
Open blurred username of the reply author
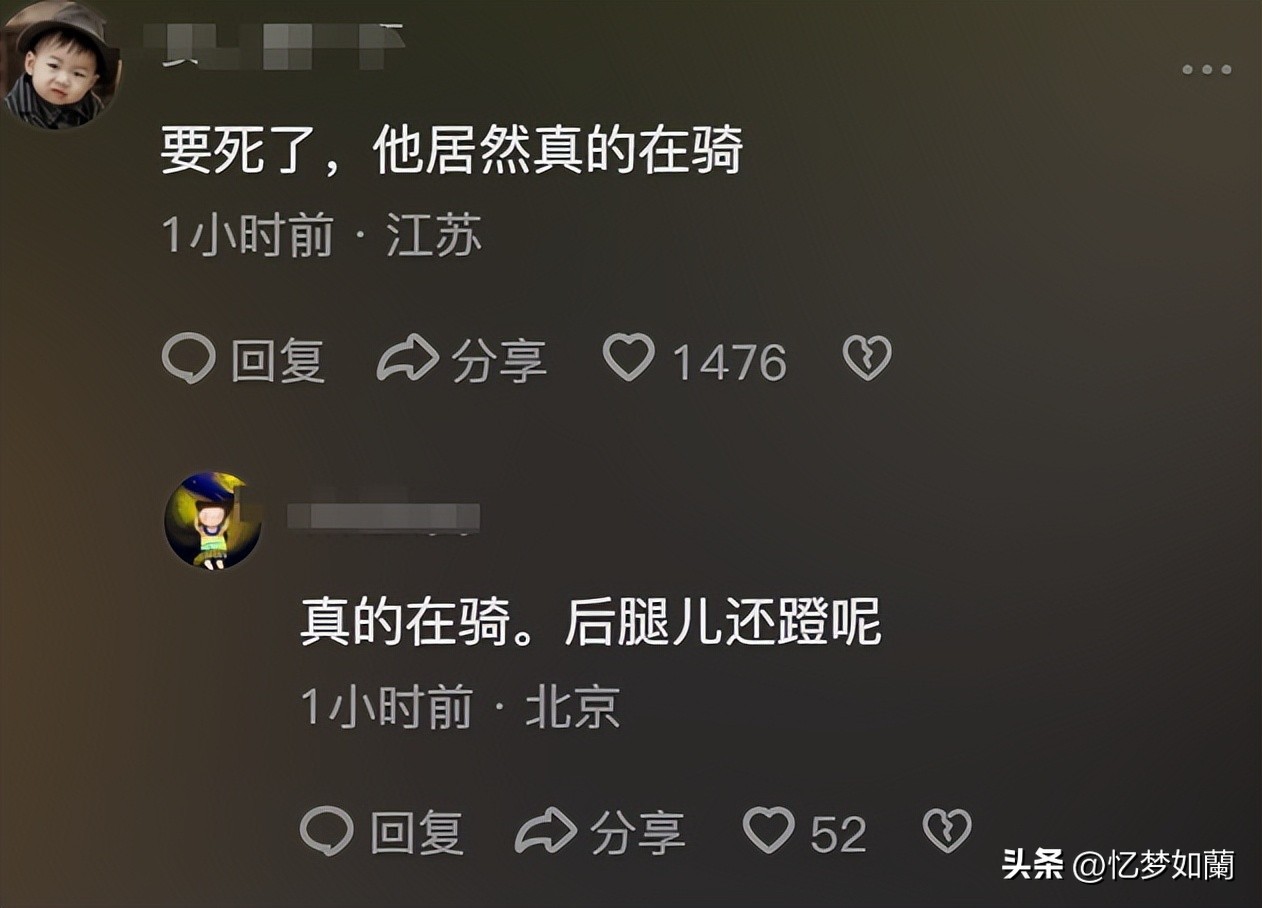coord(383,517)
